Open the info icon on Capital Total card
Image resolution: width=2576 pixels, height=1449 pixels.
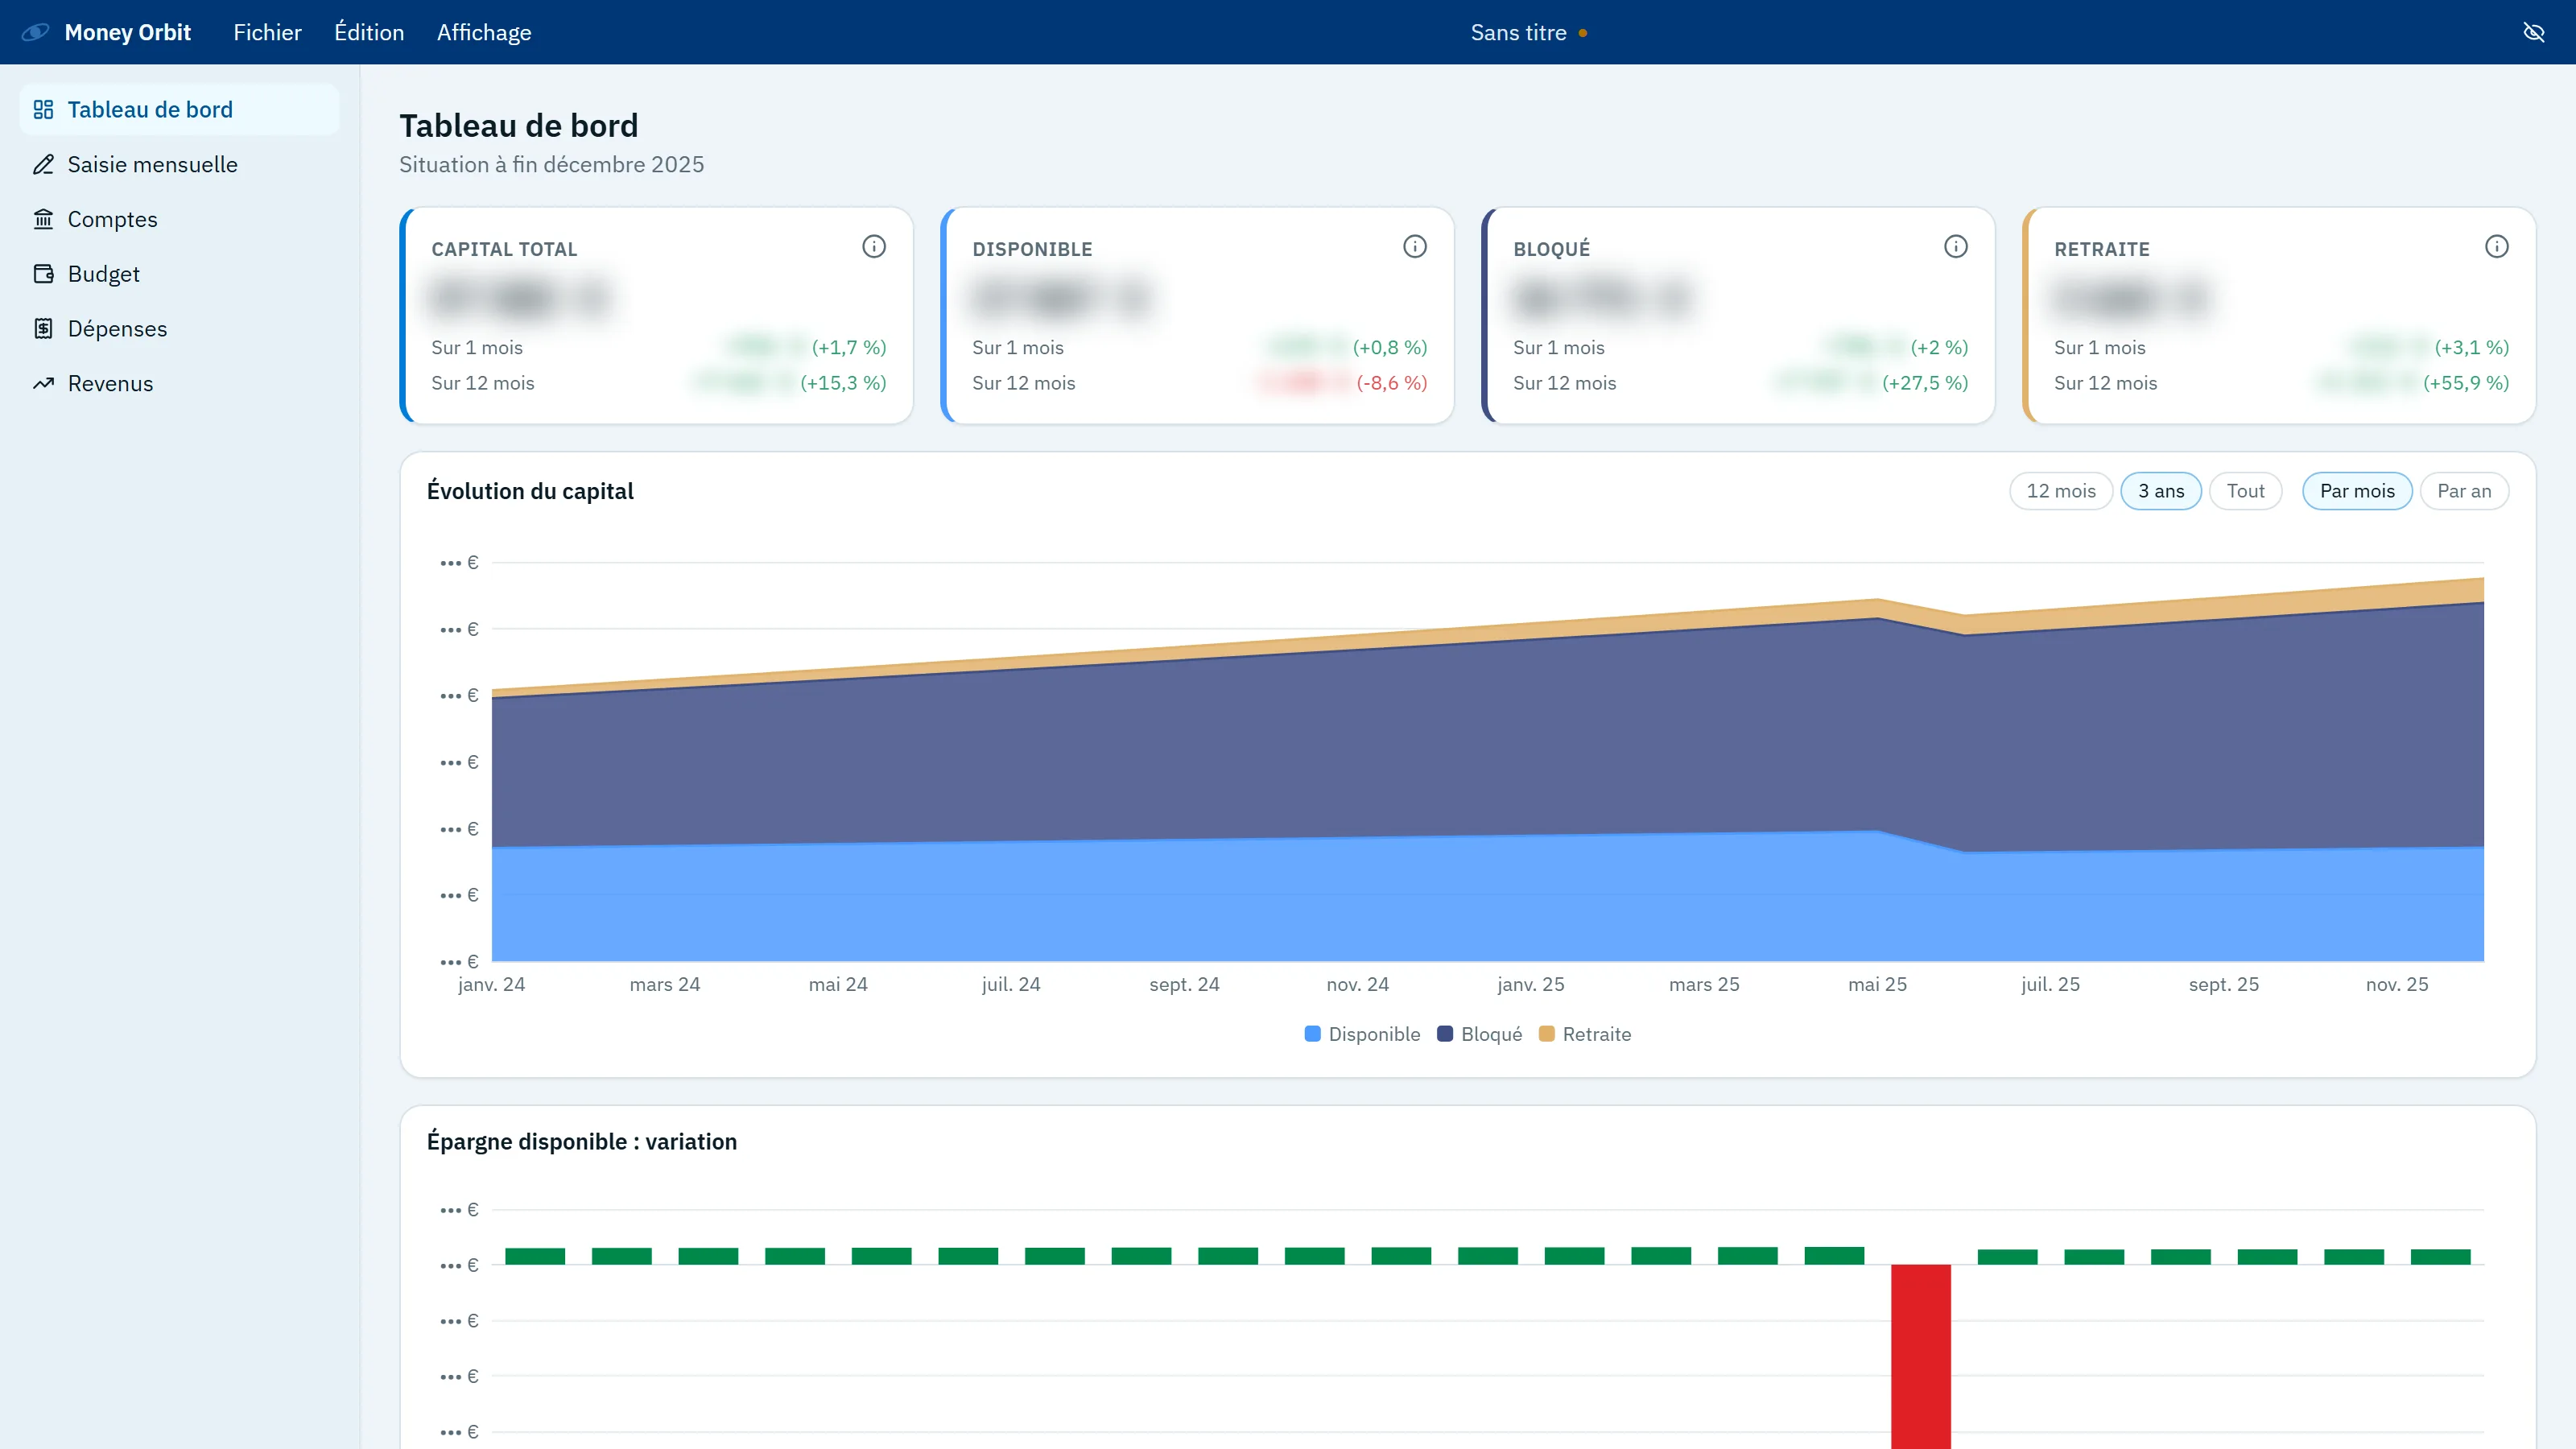pyautogui.click(x=874, y=247)
